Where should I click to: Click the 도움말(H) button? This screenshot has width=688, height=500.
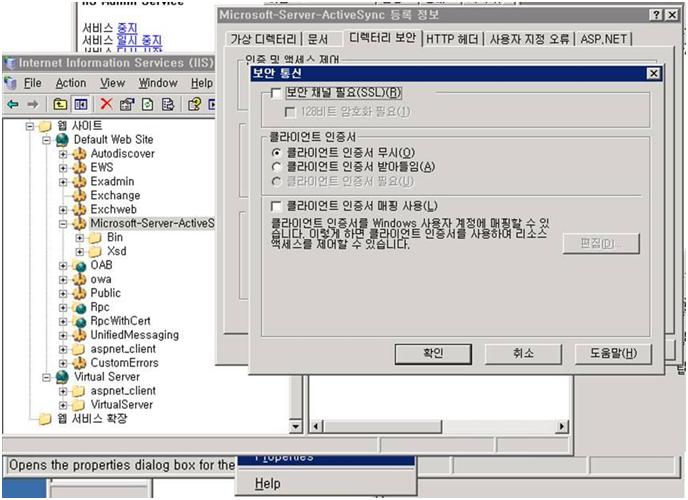point(613,354)
